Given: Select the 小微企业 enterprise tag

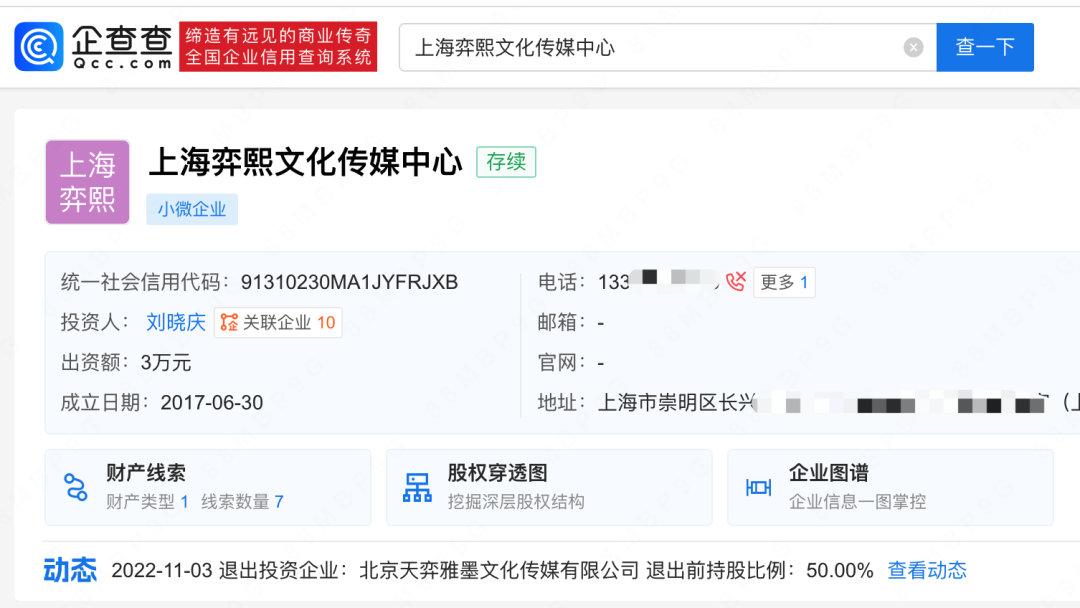Looking at the screenshot, I should click(x=192, y=209).
